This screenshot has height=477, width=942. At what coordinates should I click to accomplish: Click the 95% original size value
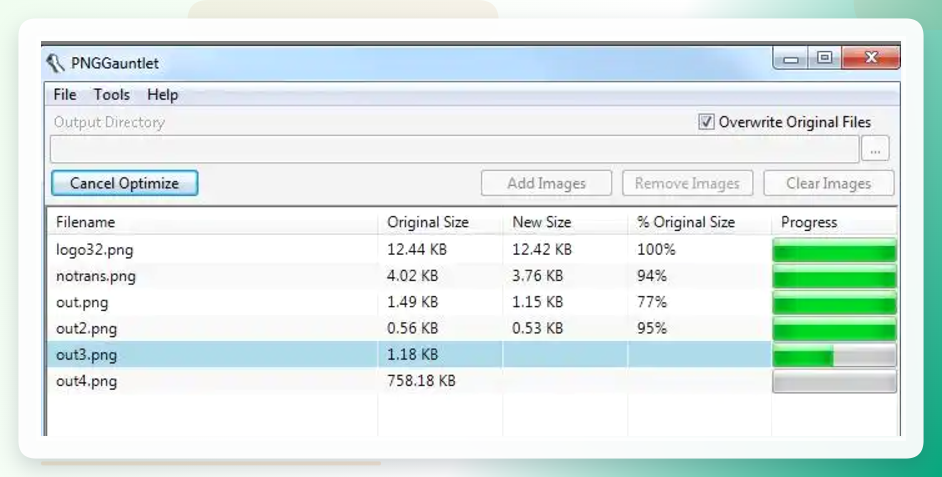(652, 329)
